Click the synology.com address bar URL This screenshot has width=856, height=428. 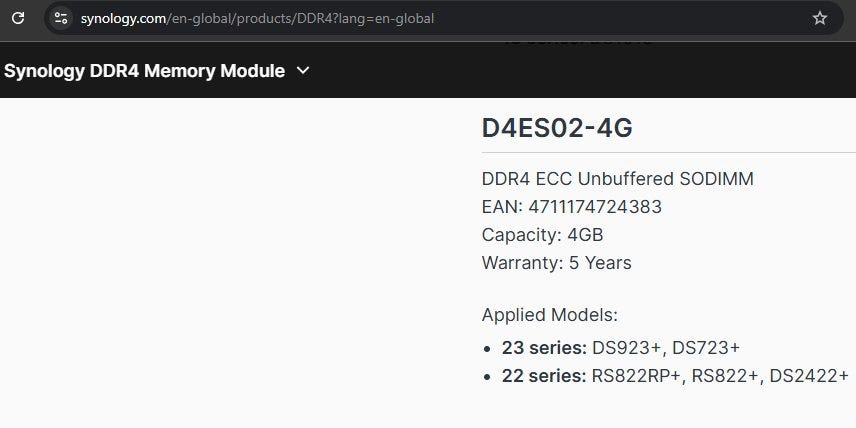tap(258, 18)
